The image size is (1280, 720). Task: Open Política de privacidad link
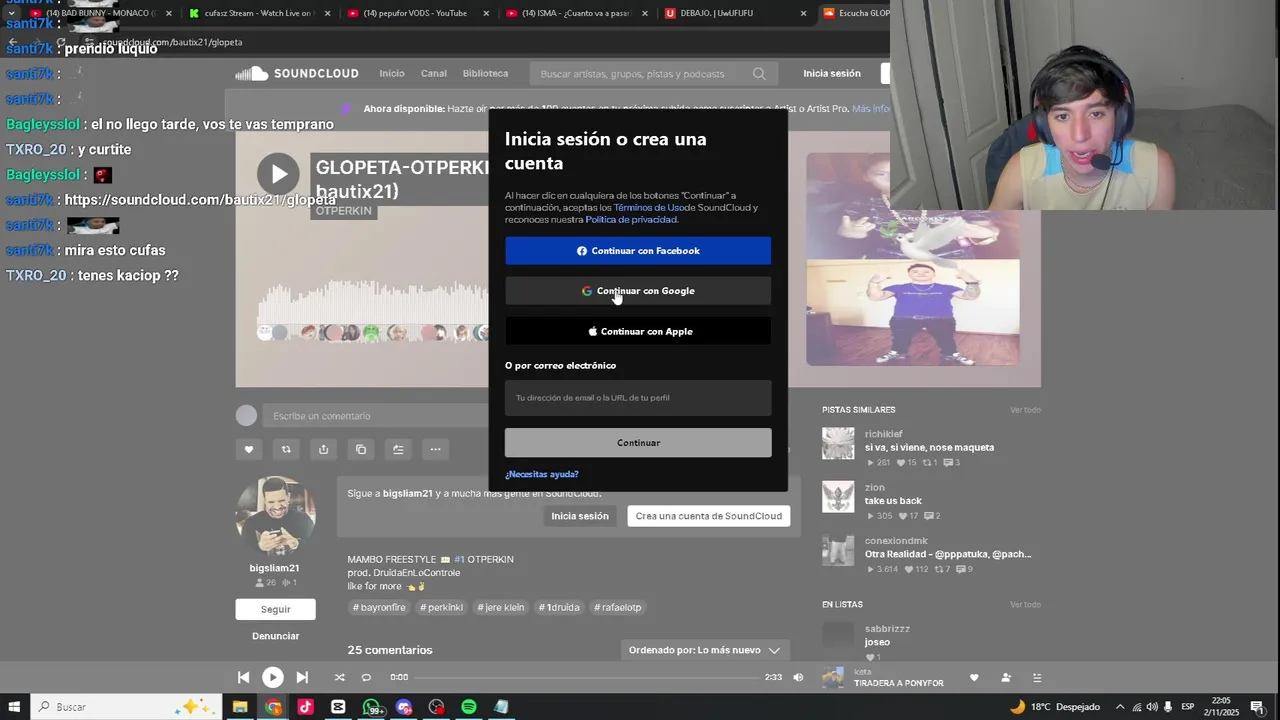point(631,220)
